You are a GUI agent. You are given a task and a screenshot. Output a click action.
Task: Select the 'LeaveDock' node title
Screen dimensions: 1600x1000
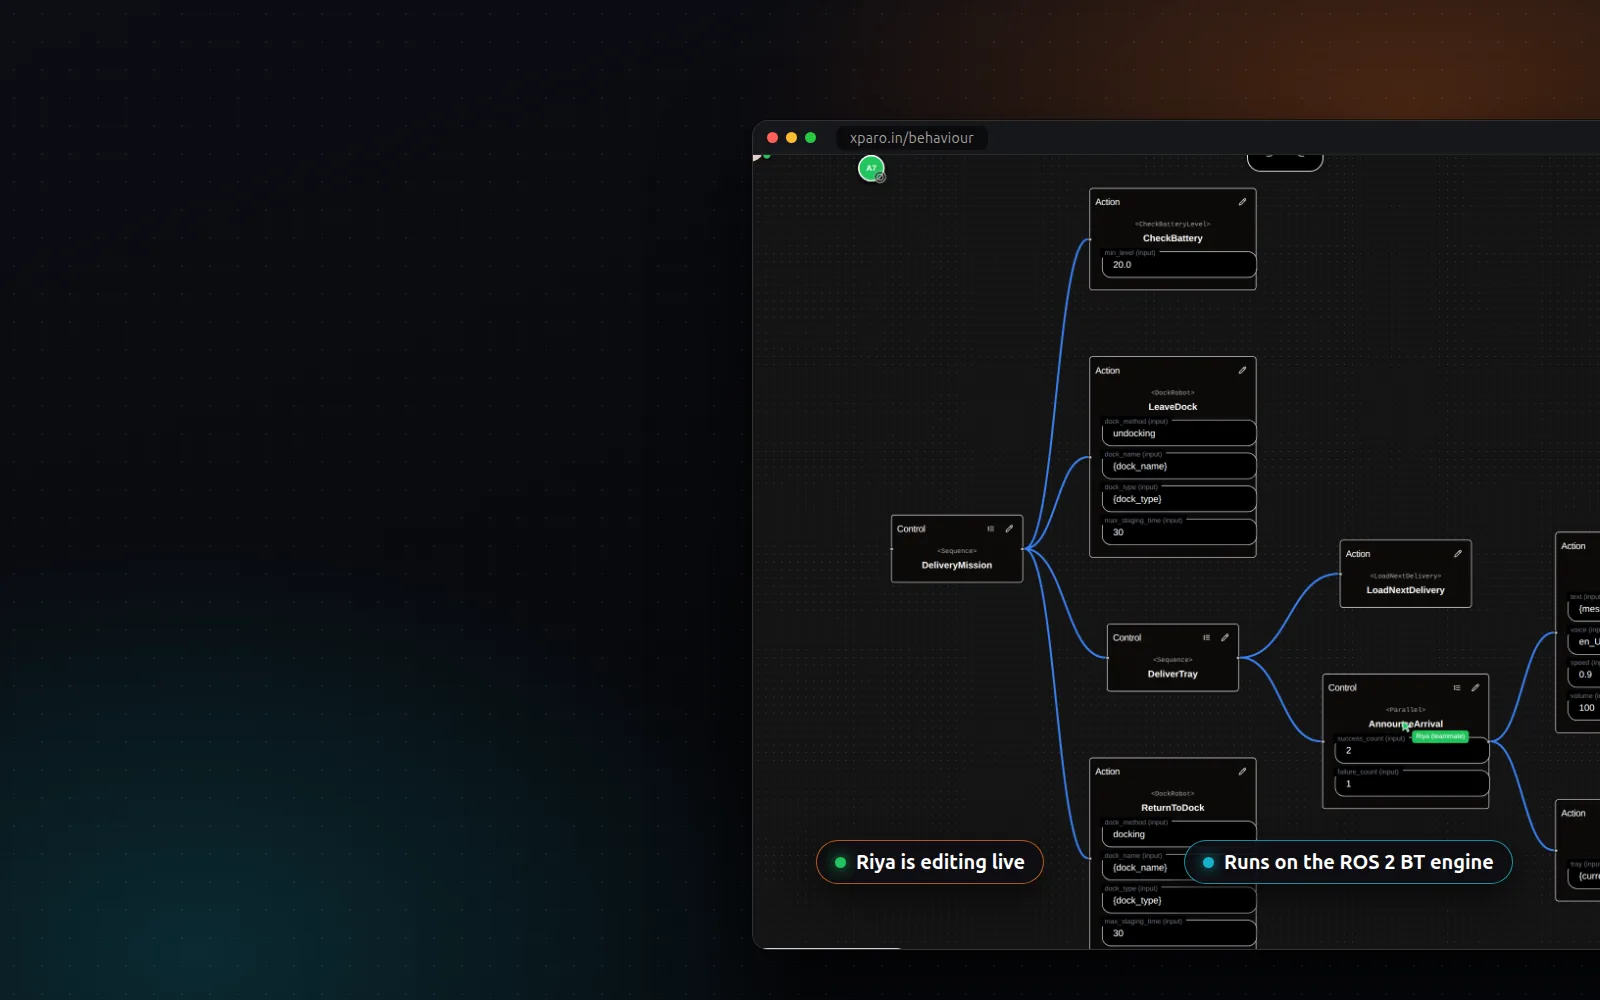click(1173, 407)
